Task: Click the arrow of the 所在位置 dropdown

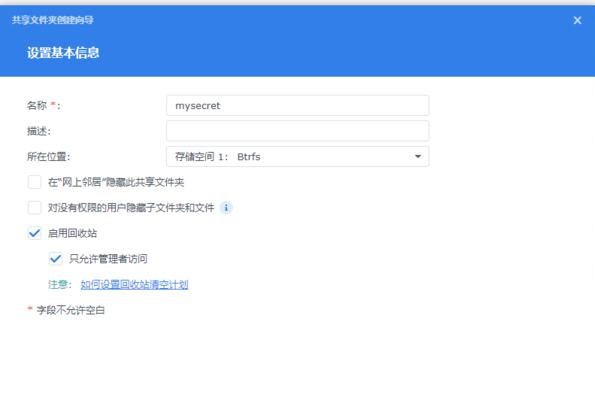Action: 418,156
